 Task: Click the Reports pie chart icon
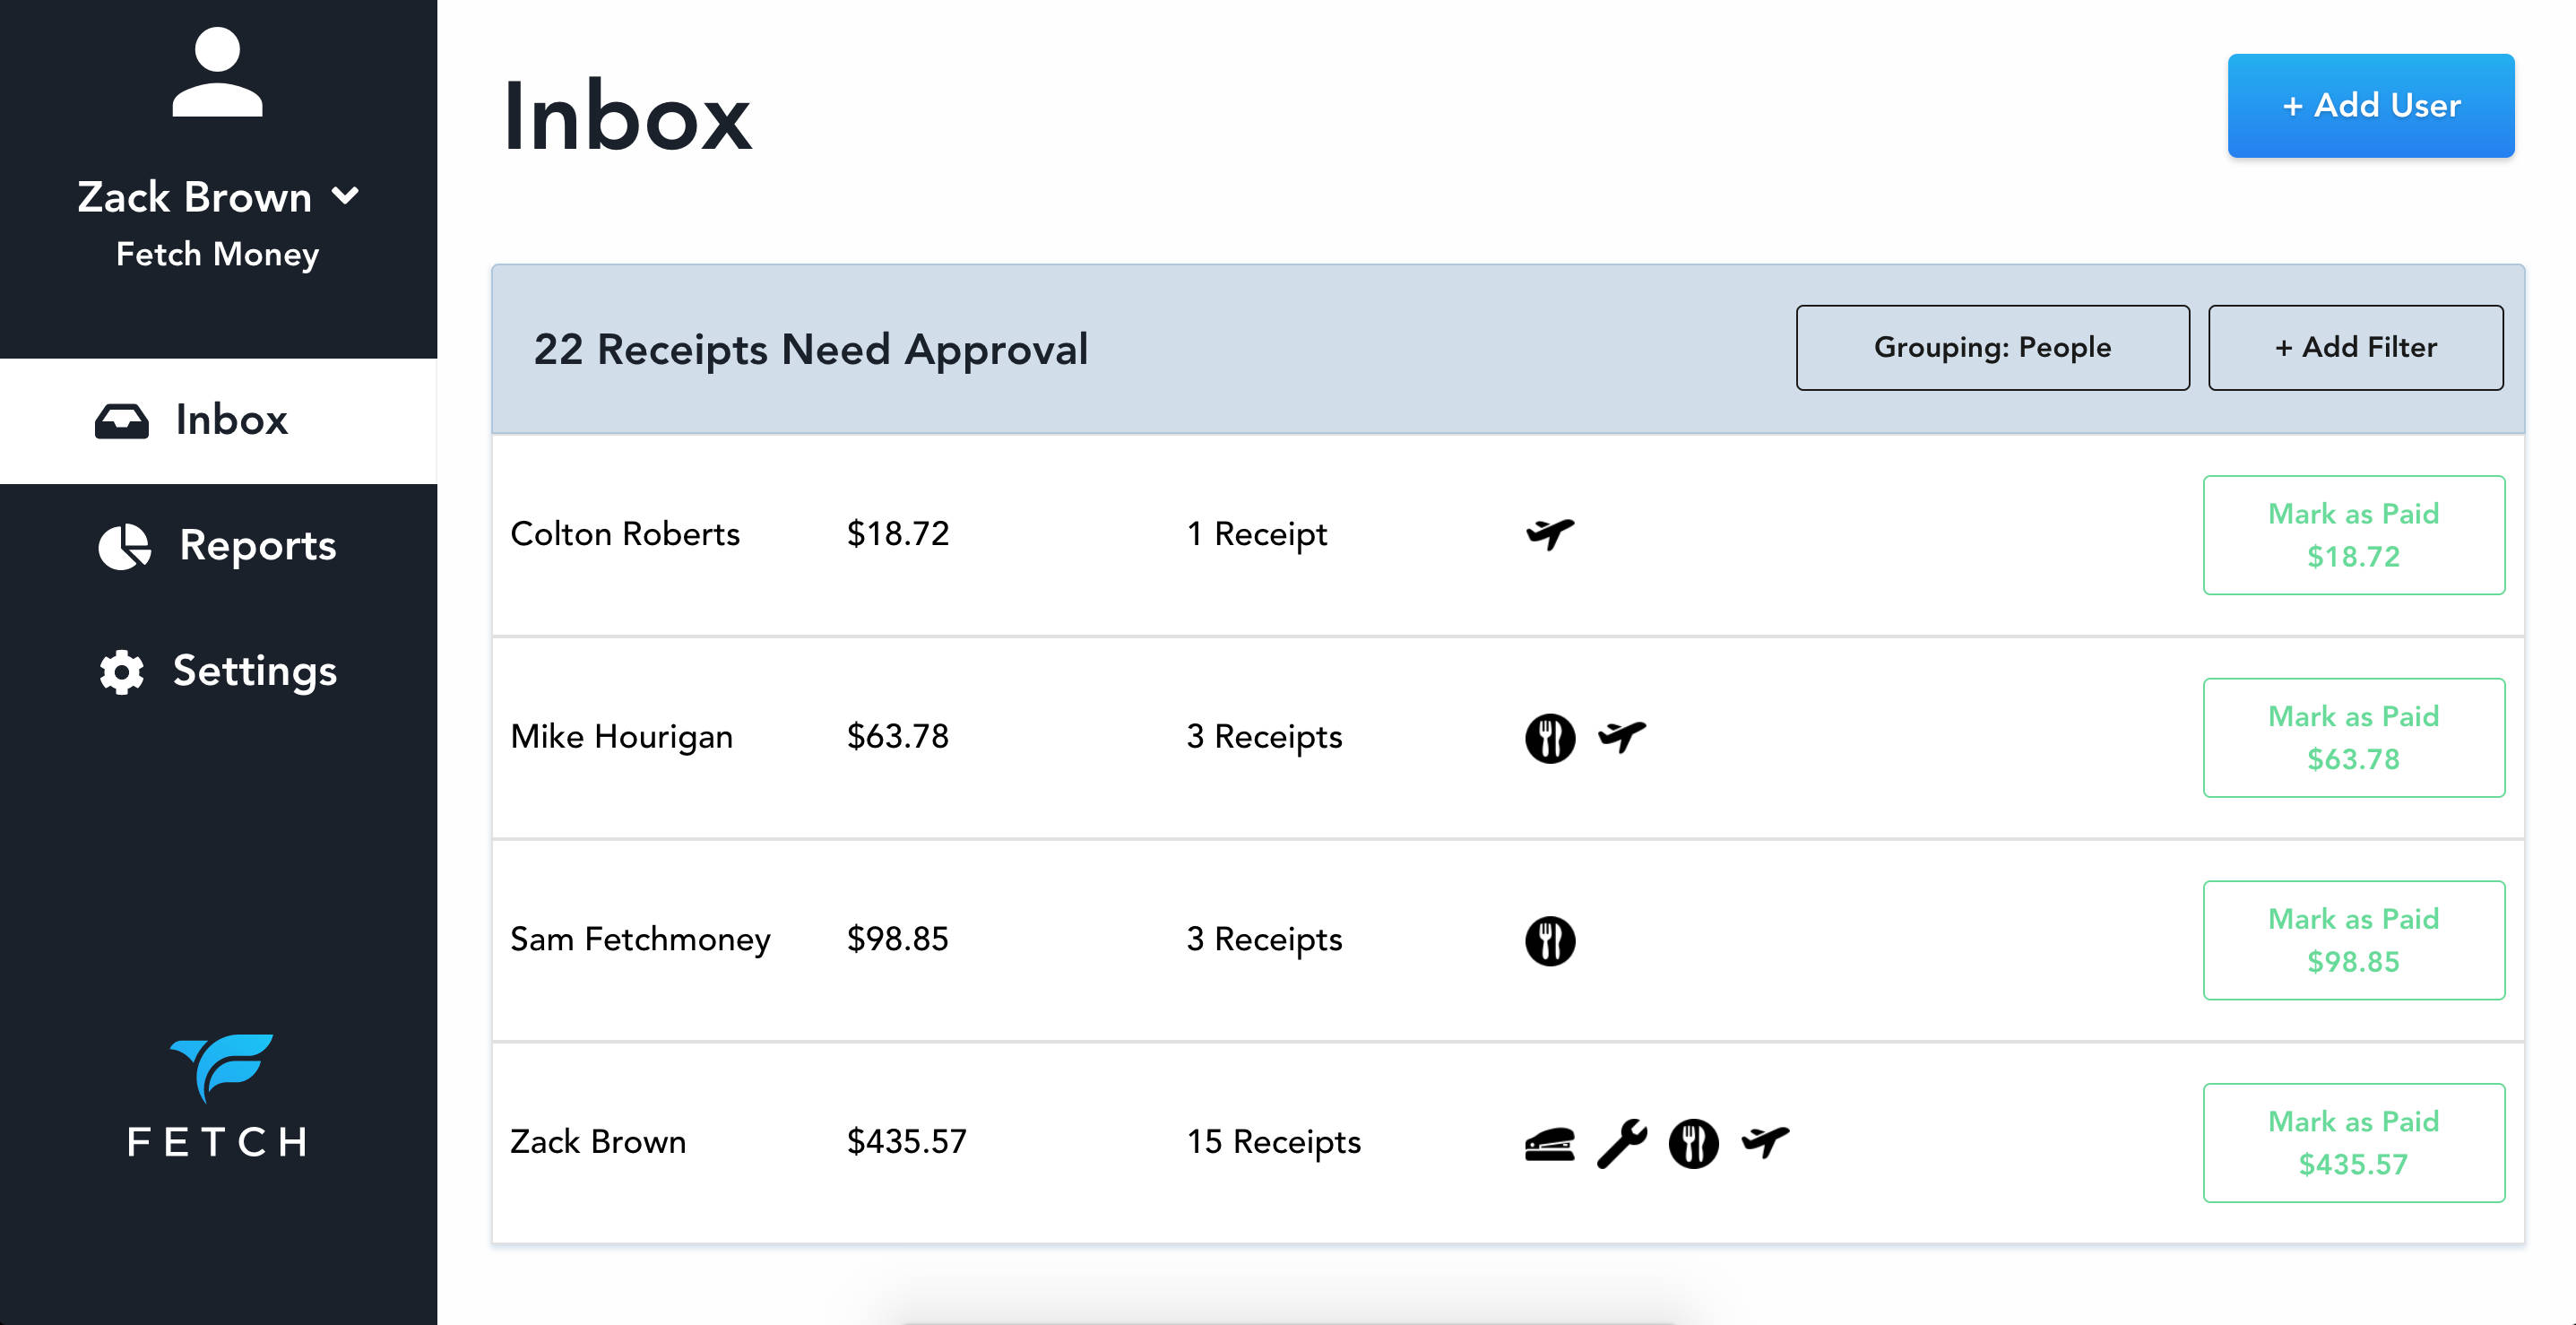click(x=126, y=546)
